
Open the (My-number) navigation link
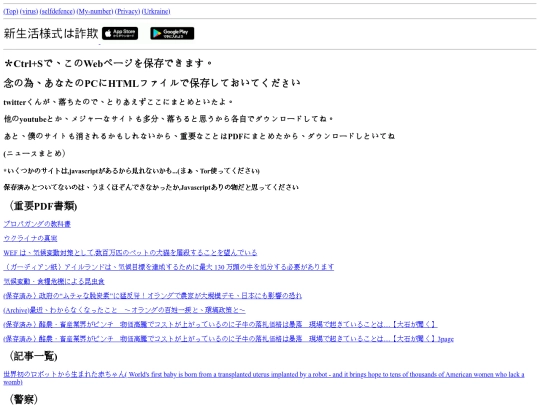95,11
